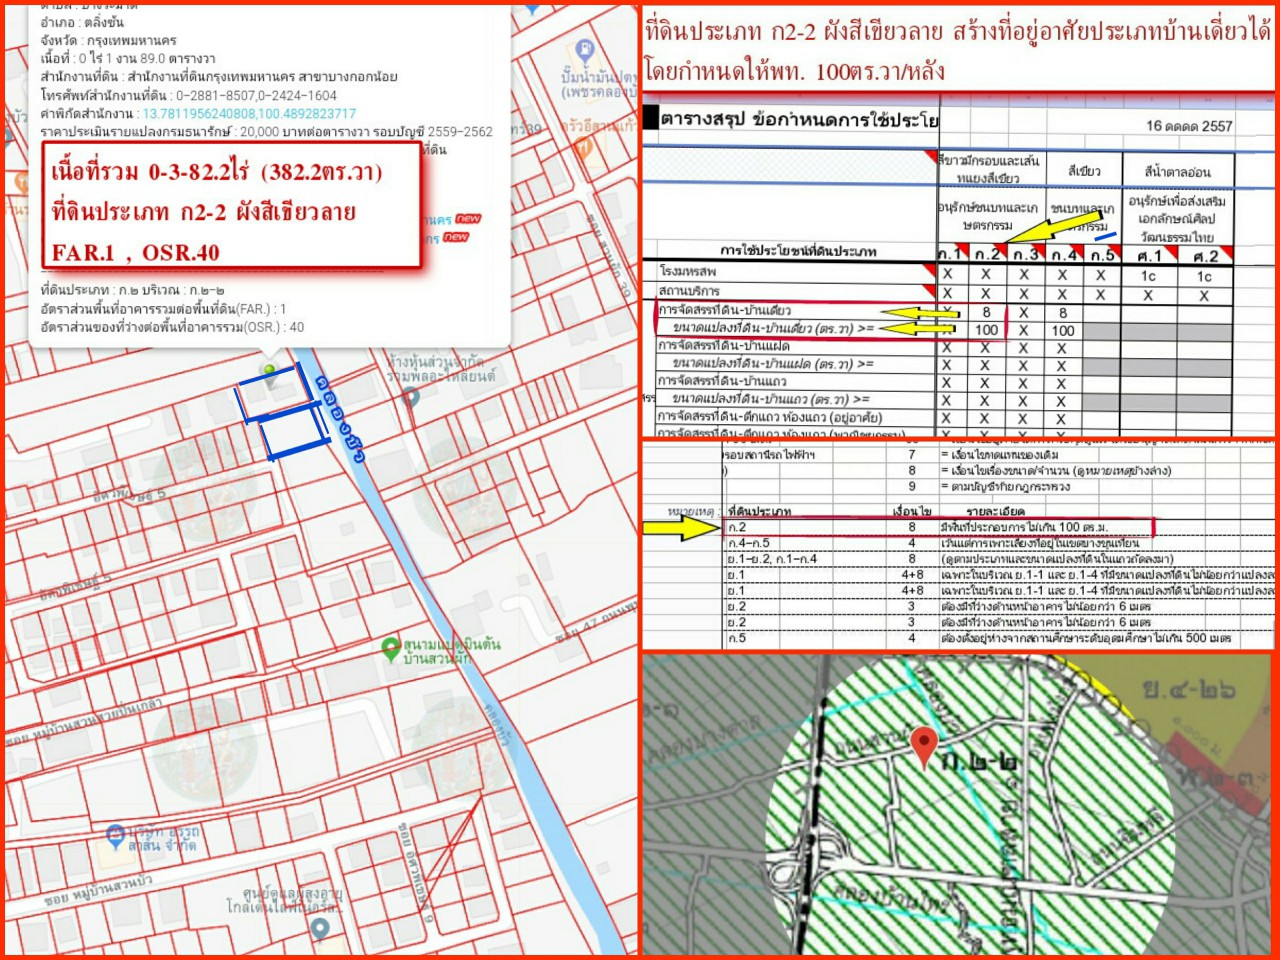This screenshot has width=1280, height=960.
Task: Select the ก.5 column header in summary table
Action: tap(1102, 254)
